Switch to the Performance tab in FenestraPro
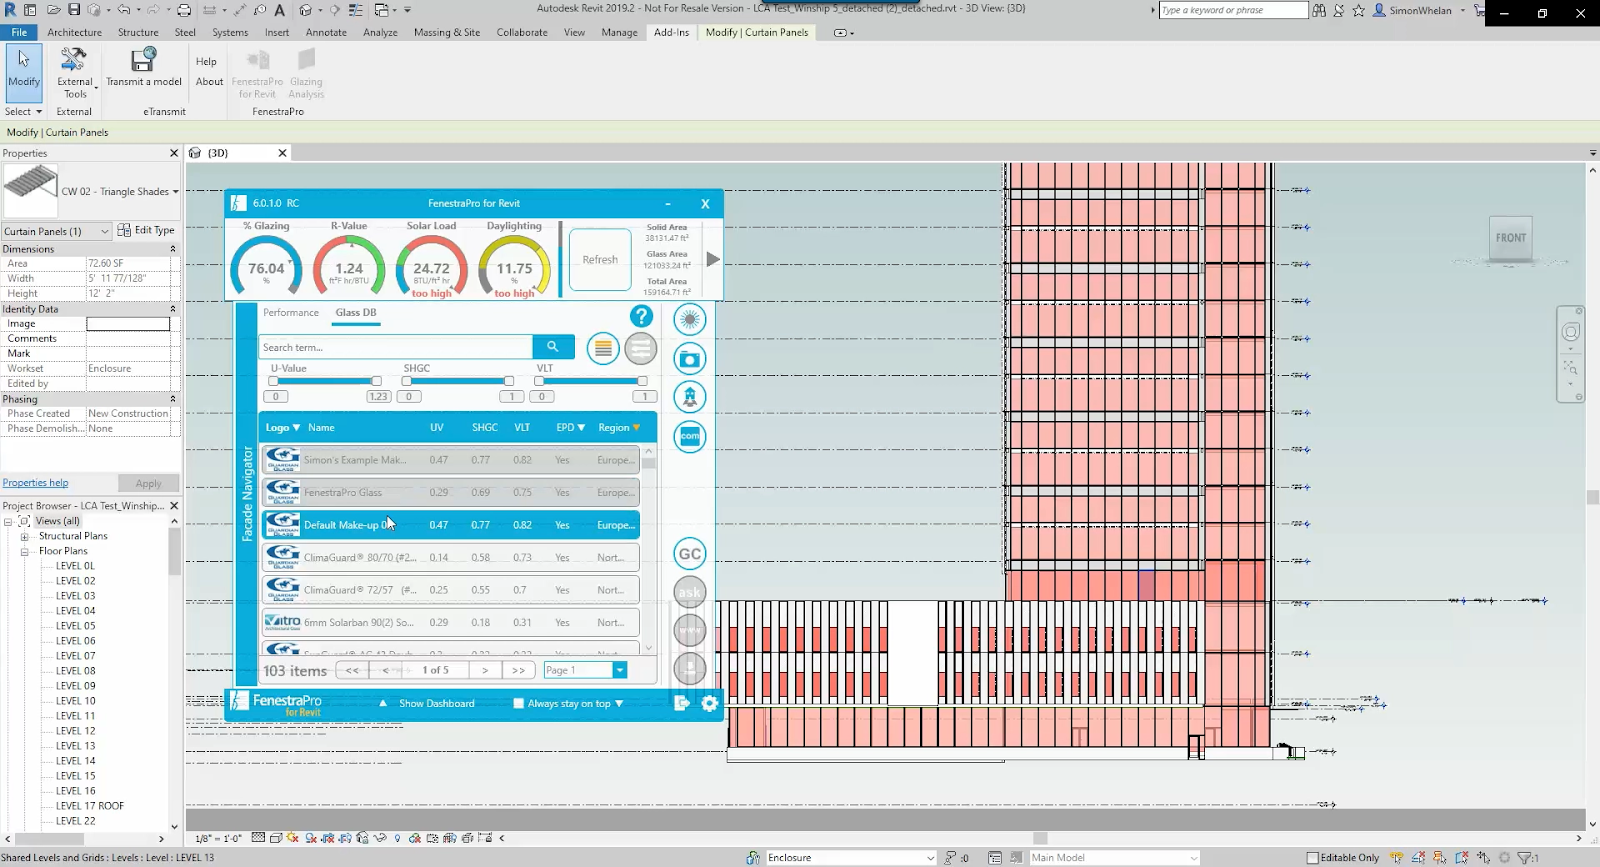The width and height of the screenshot is (1600, 867). (291, 313)
